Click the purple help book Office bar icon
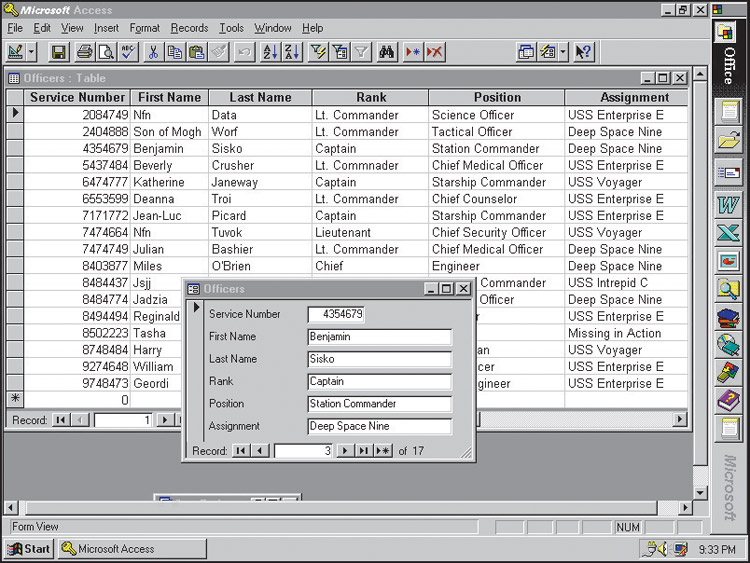The height and width of the screenshot is (563, 750). 728,400
